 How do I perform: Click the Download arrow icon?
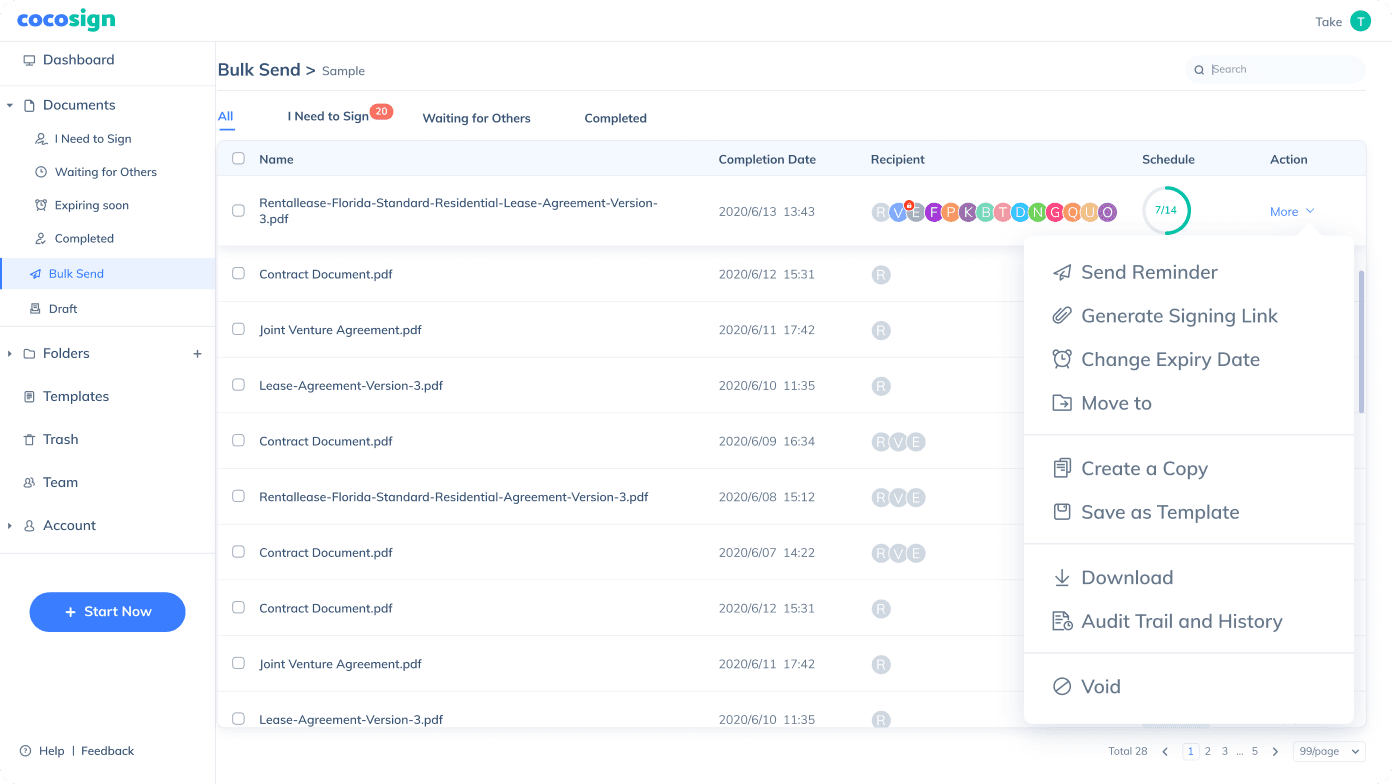[x=1062, y=577]
